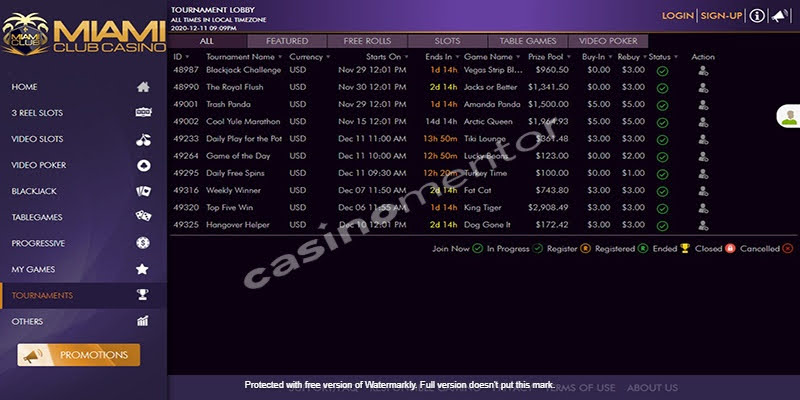Sort by the ID column arrow
800x400 pixels.
coord(187,57)
